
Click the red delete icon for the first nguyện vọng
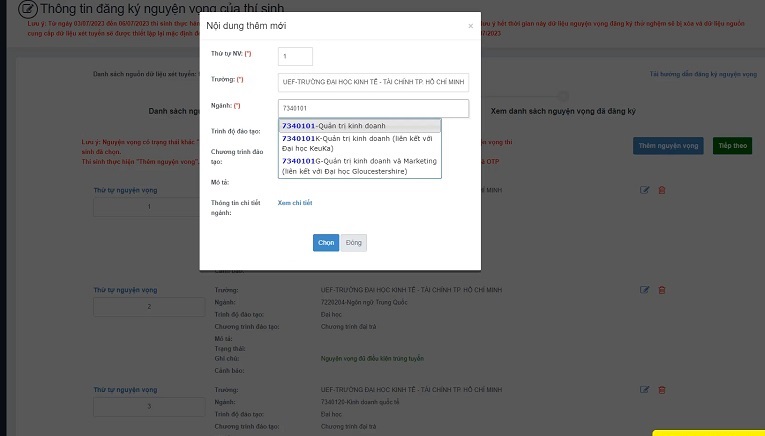tap(661, 190)
